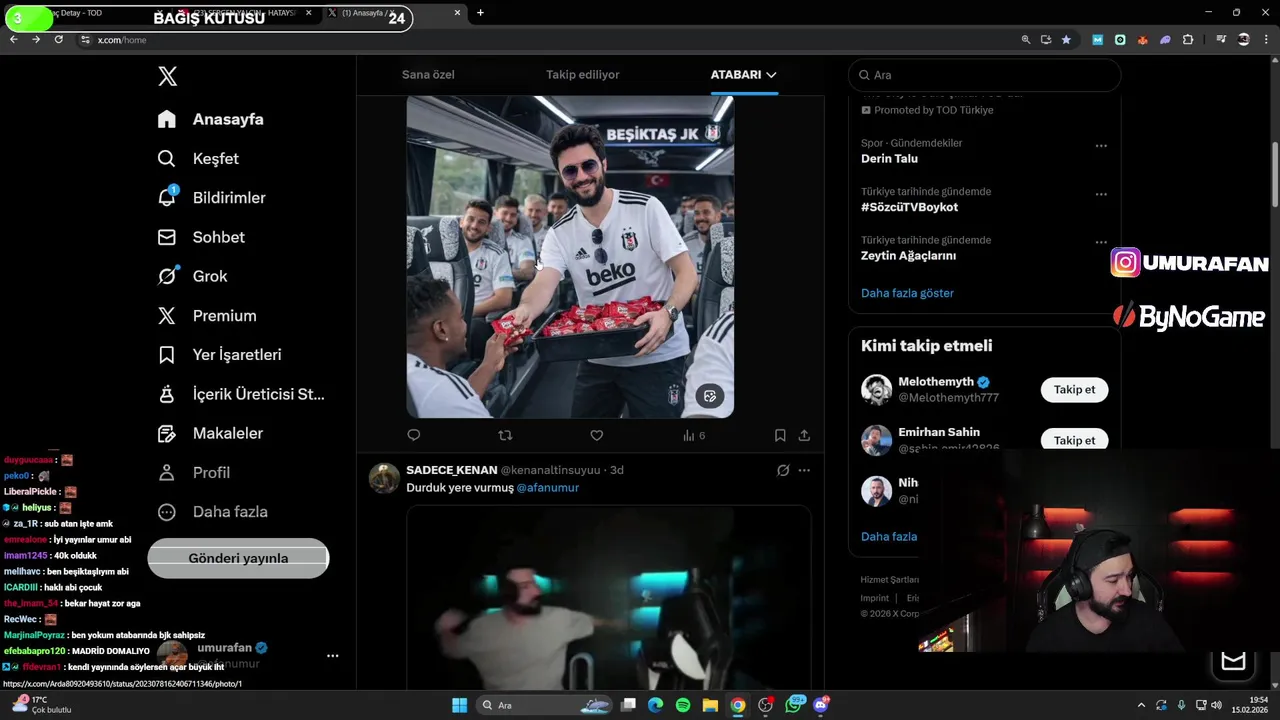Screen dimensions: 1280x720
Task: Open Makaleler articles
Action: point(210,433)
